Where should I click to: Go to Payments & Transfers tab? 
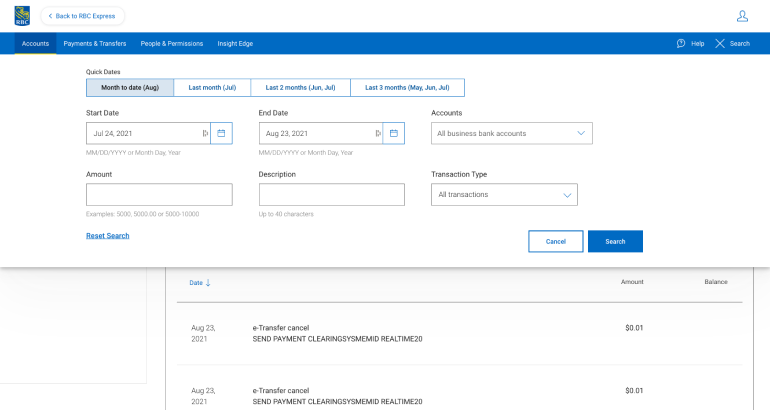(95, 44)
